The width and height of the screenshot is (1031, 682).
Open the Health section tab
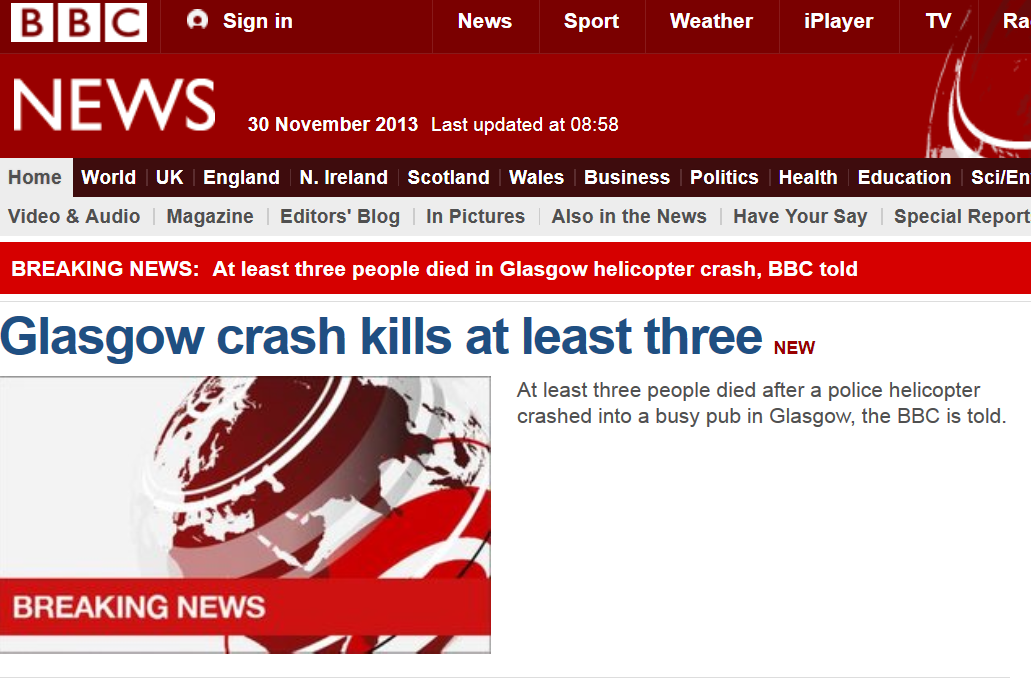pos(808,178)
